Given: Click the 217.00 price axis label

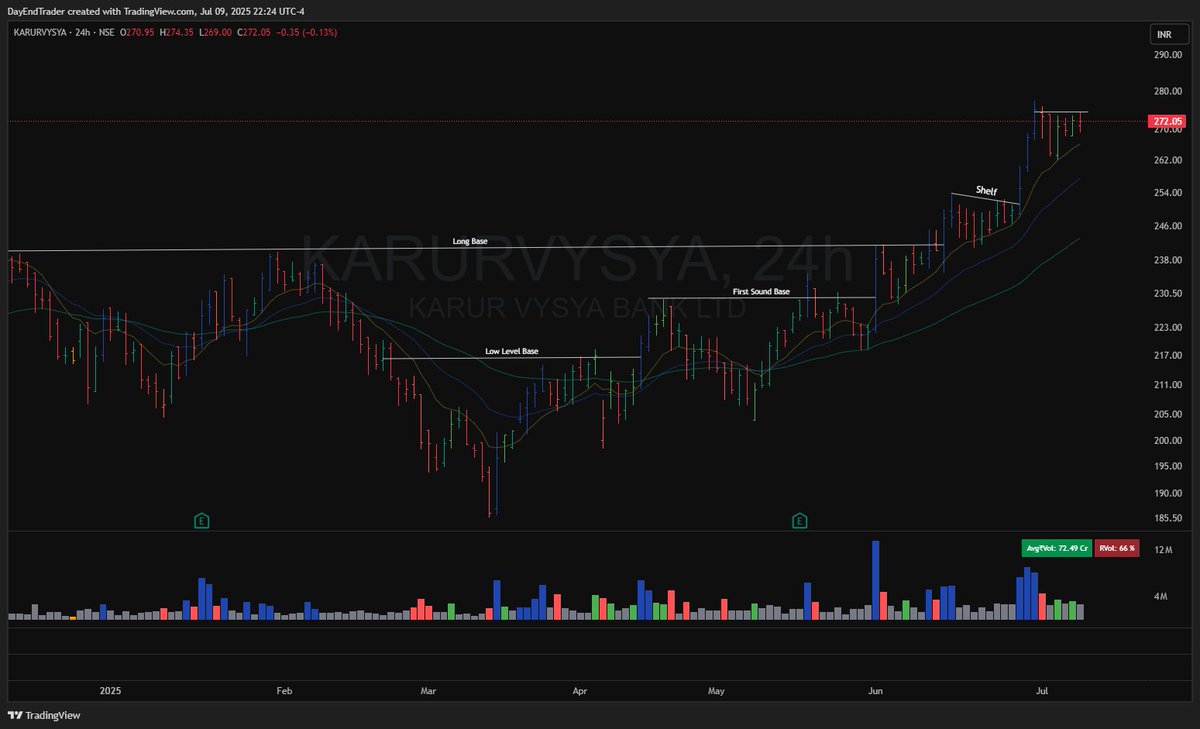Looking at the screenshot, I should (x=1167, y=355).
